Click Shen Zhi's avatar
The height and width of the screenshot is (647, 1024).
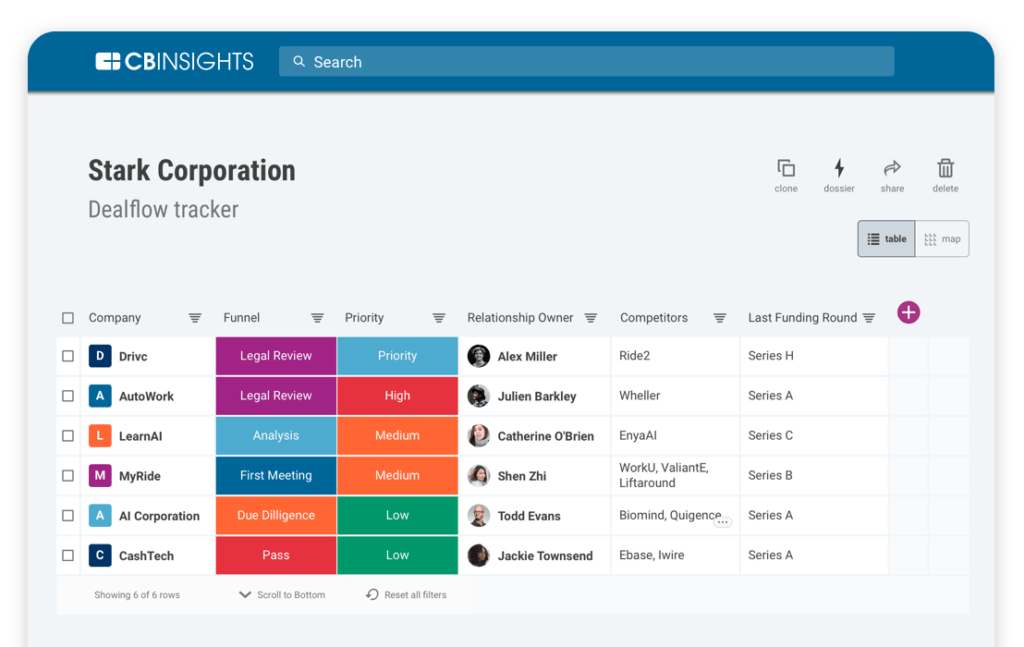tap(479, 475)
